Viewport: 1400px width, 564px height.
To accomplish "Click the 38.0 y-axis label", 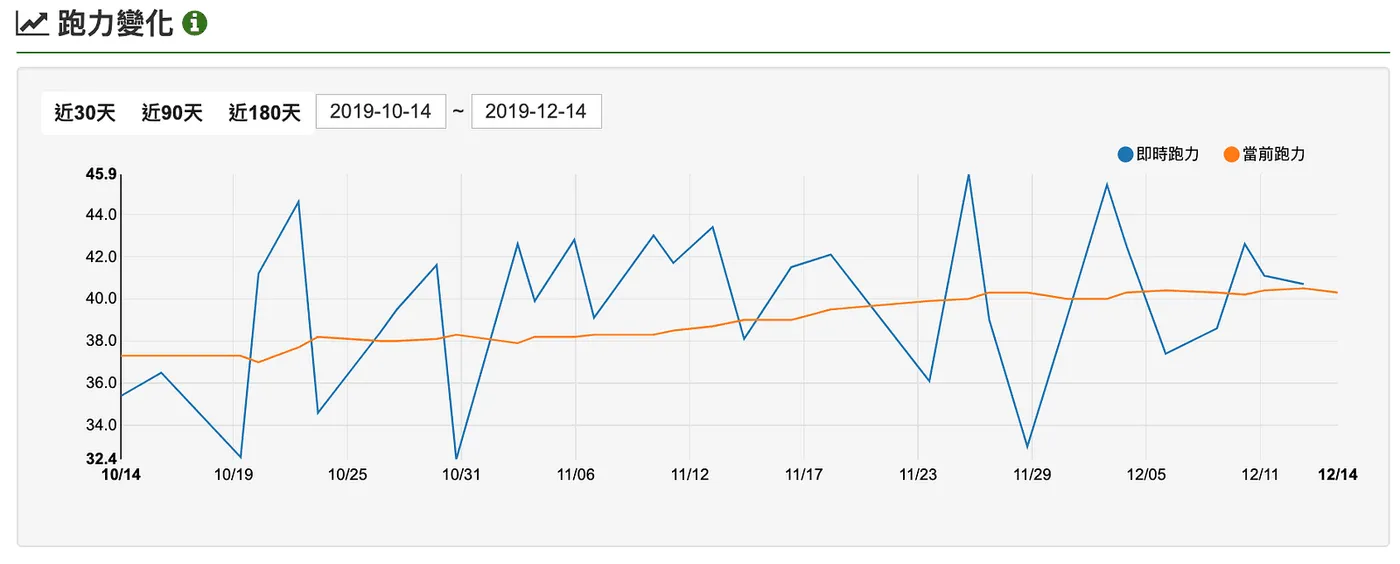I will click(x=102, y=341).
